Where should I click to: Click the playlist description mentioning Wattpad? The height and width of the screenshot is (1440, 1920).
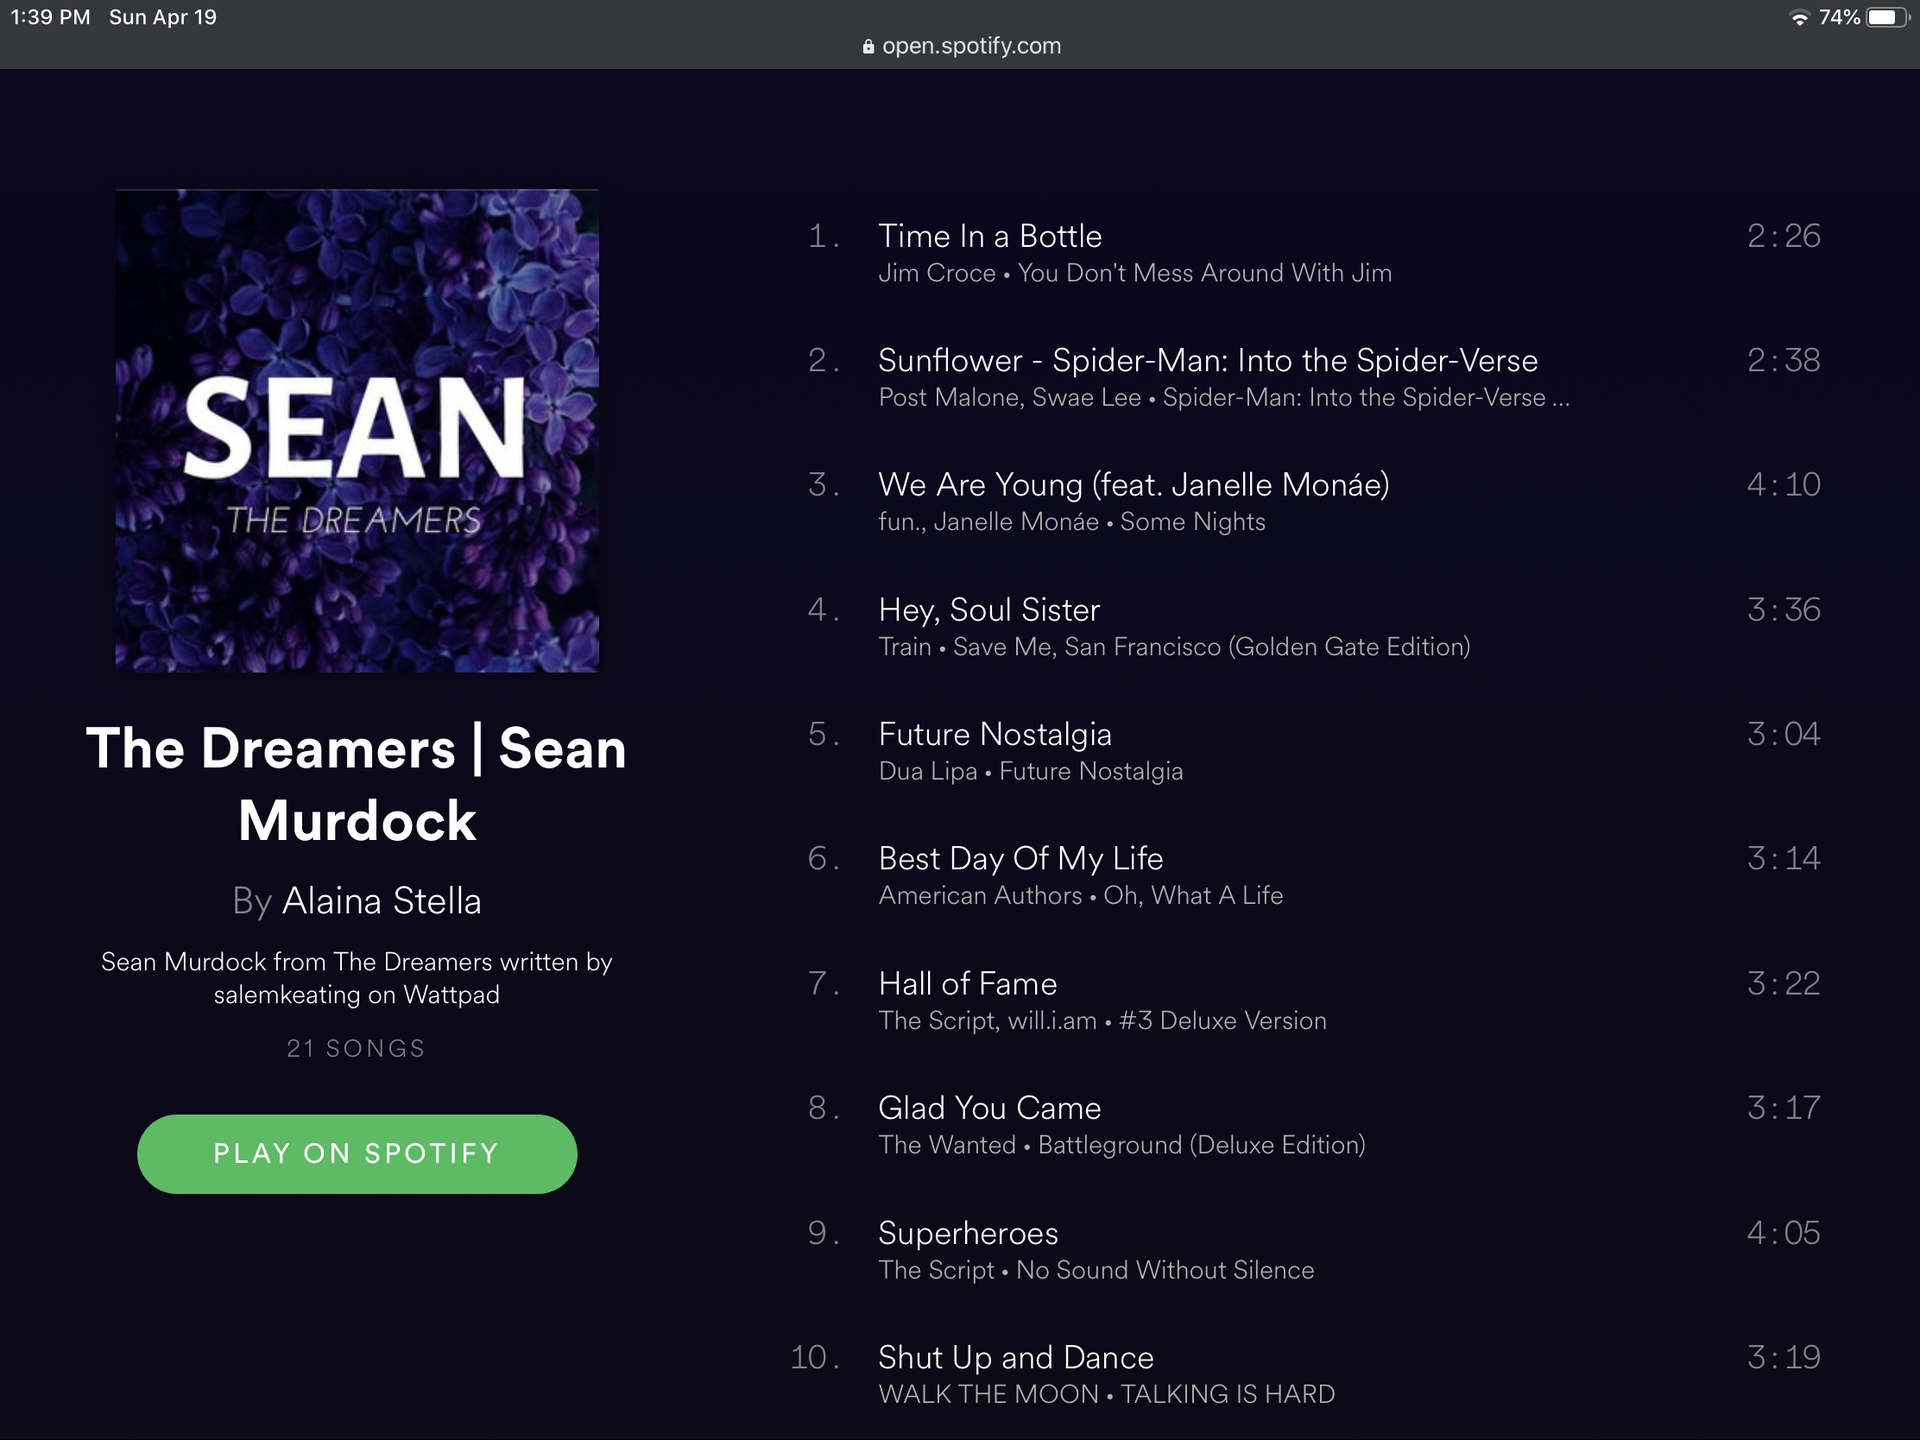[x=357, y=978]
